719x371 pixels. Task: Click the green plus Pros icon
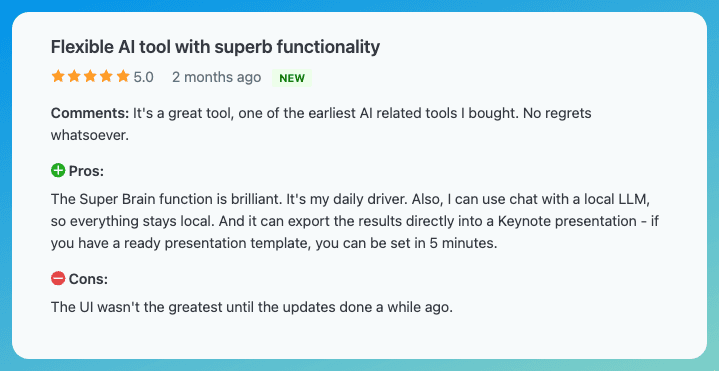[x=58, y=172]
